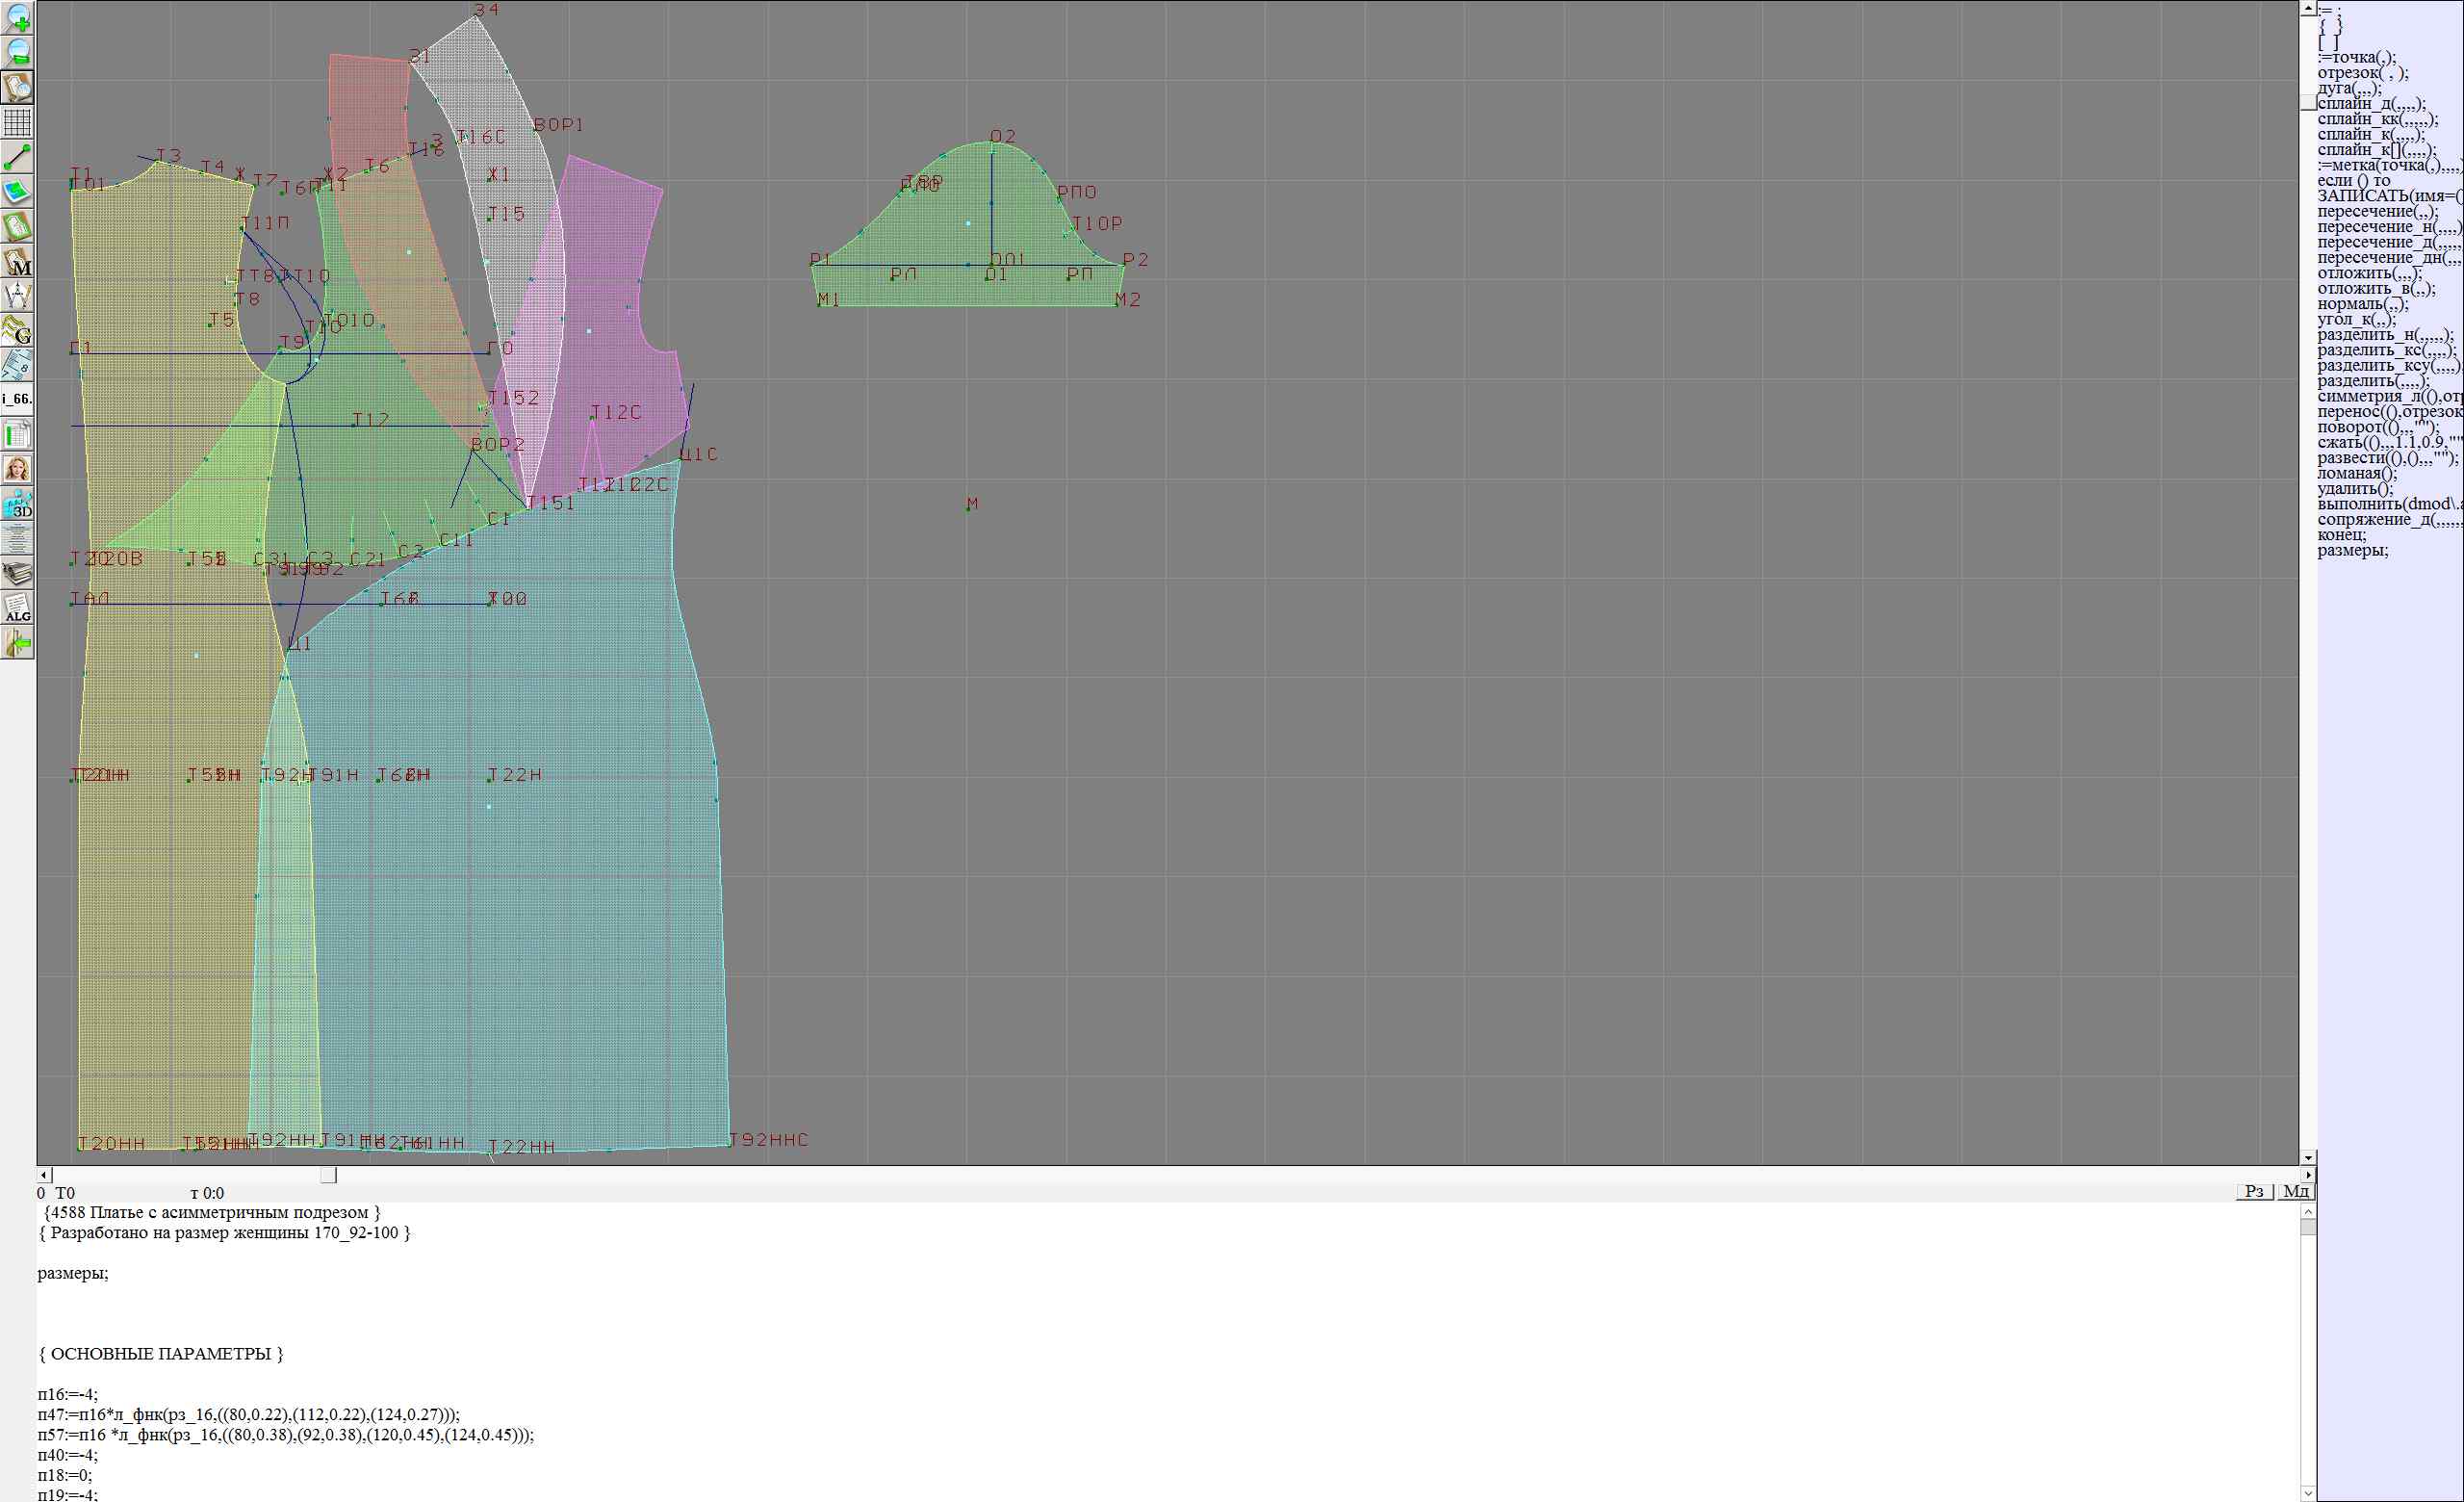Click the pattern with G icon
Image resolution: width=2464 pixels, height=1502 pixels.
pyautogui.click(x=18, y=330)
